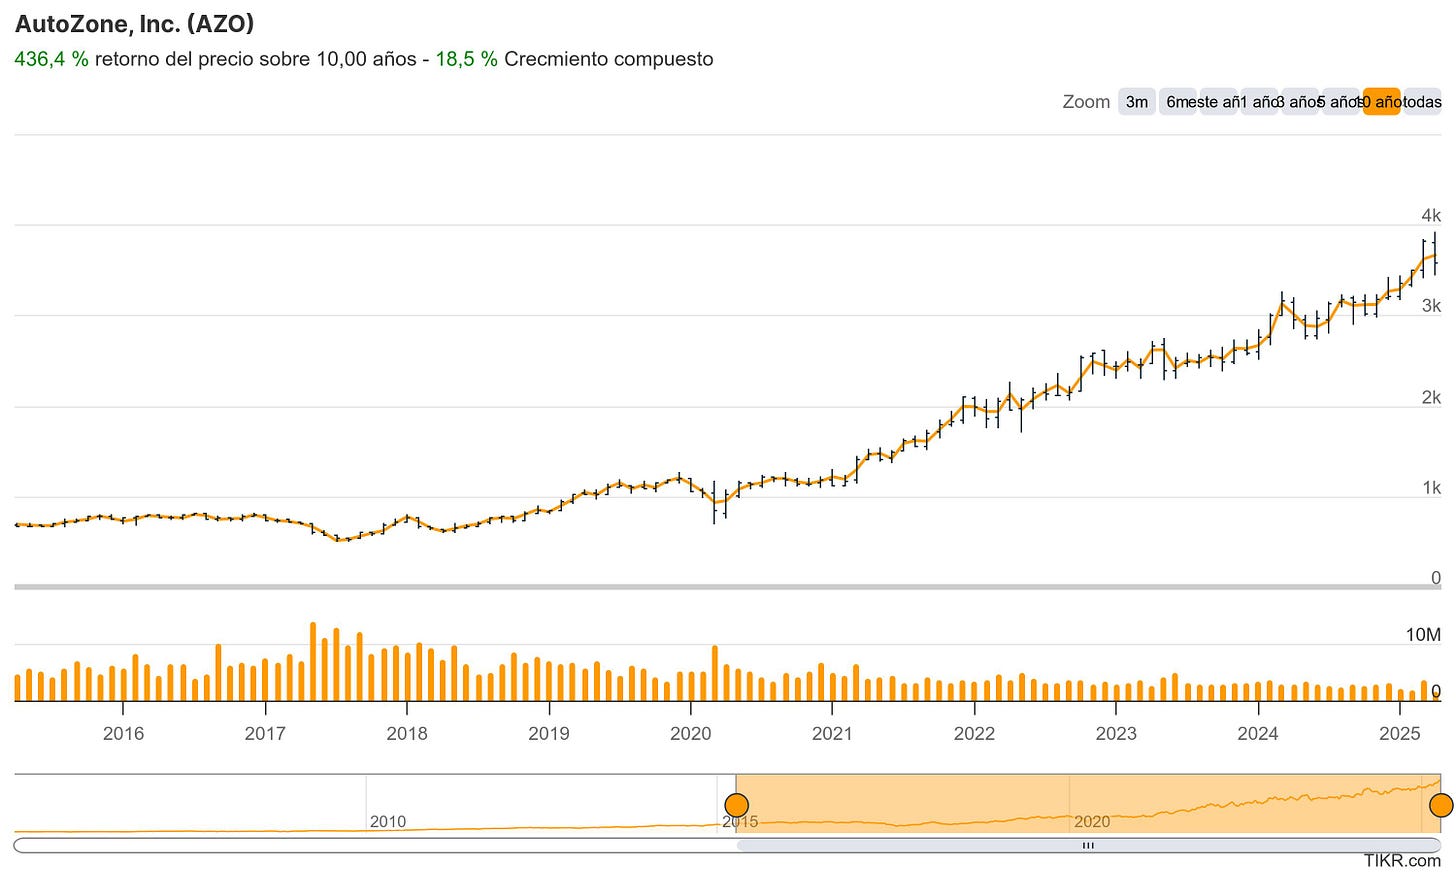Click the 2010 label in the navigator
This screenshot has height=874, width=1456.
click(x=388, y=822)
